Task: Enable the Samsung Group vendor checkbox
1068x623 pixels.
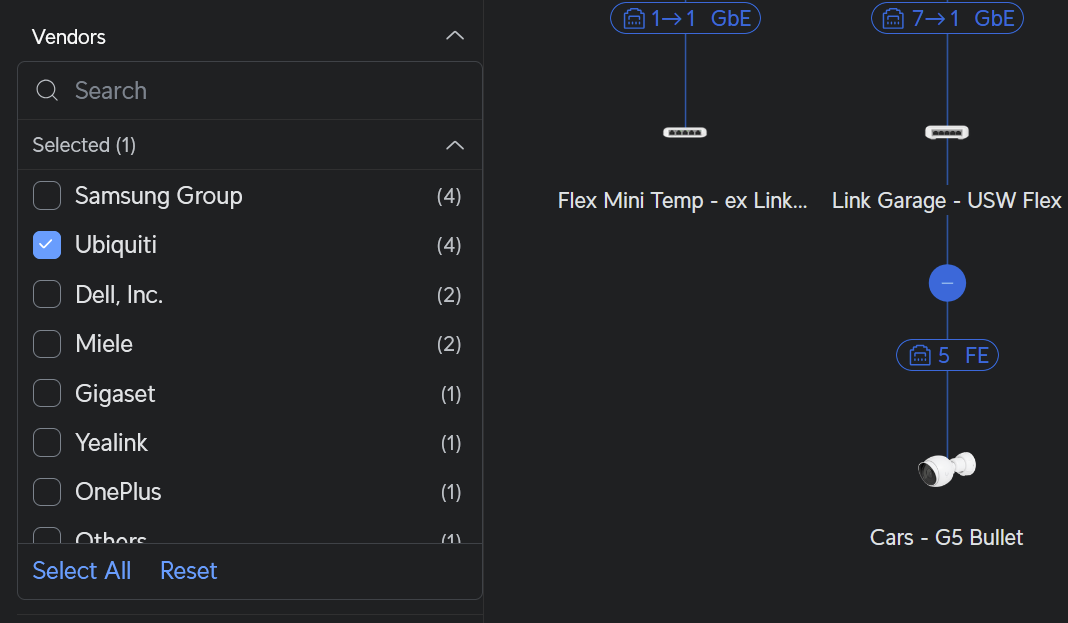Action: pos(47,196)
